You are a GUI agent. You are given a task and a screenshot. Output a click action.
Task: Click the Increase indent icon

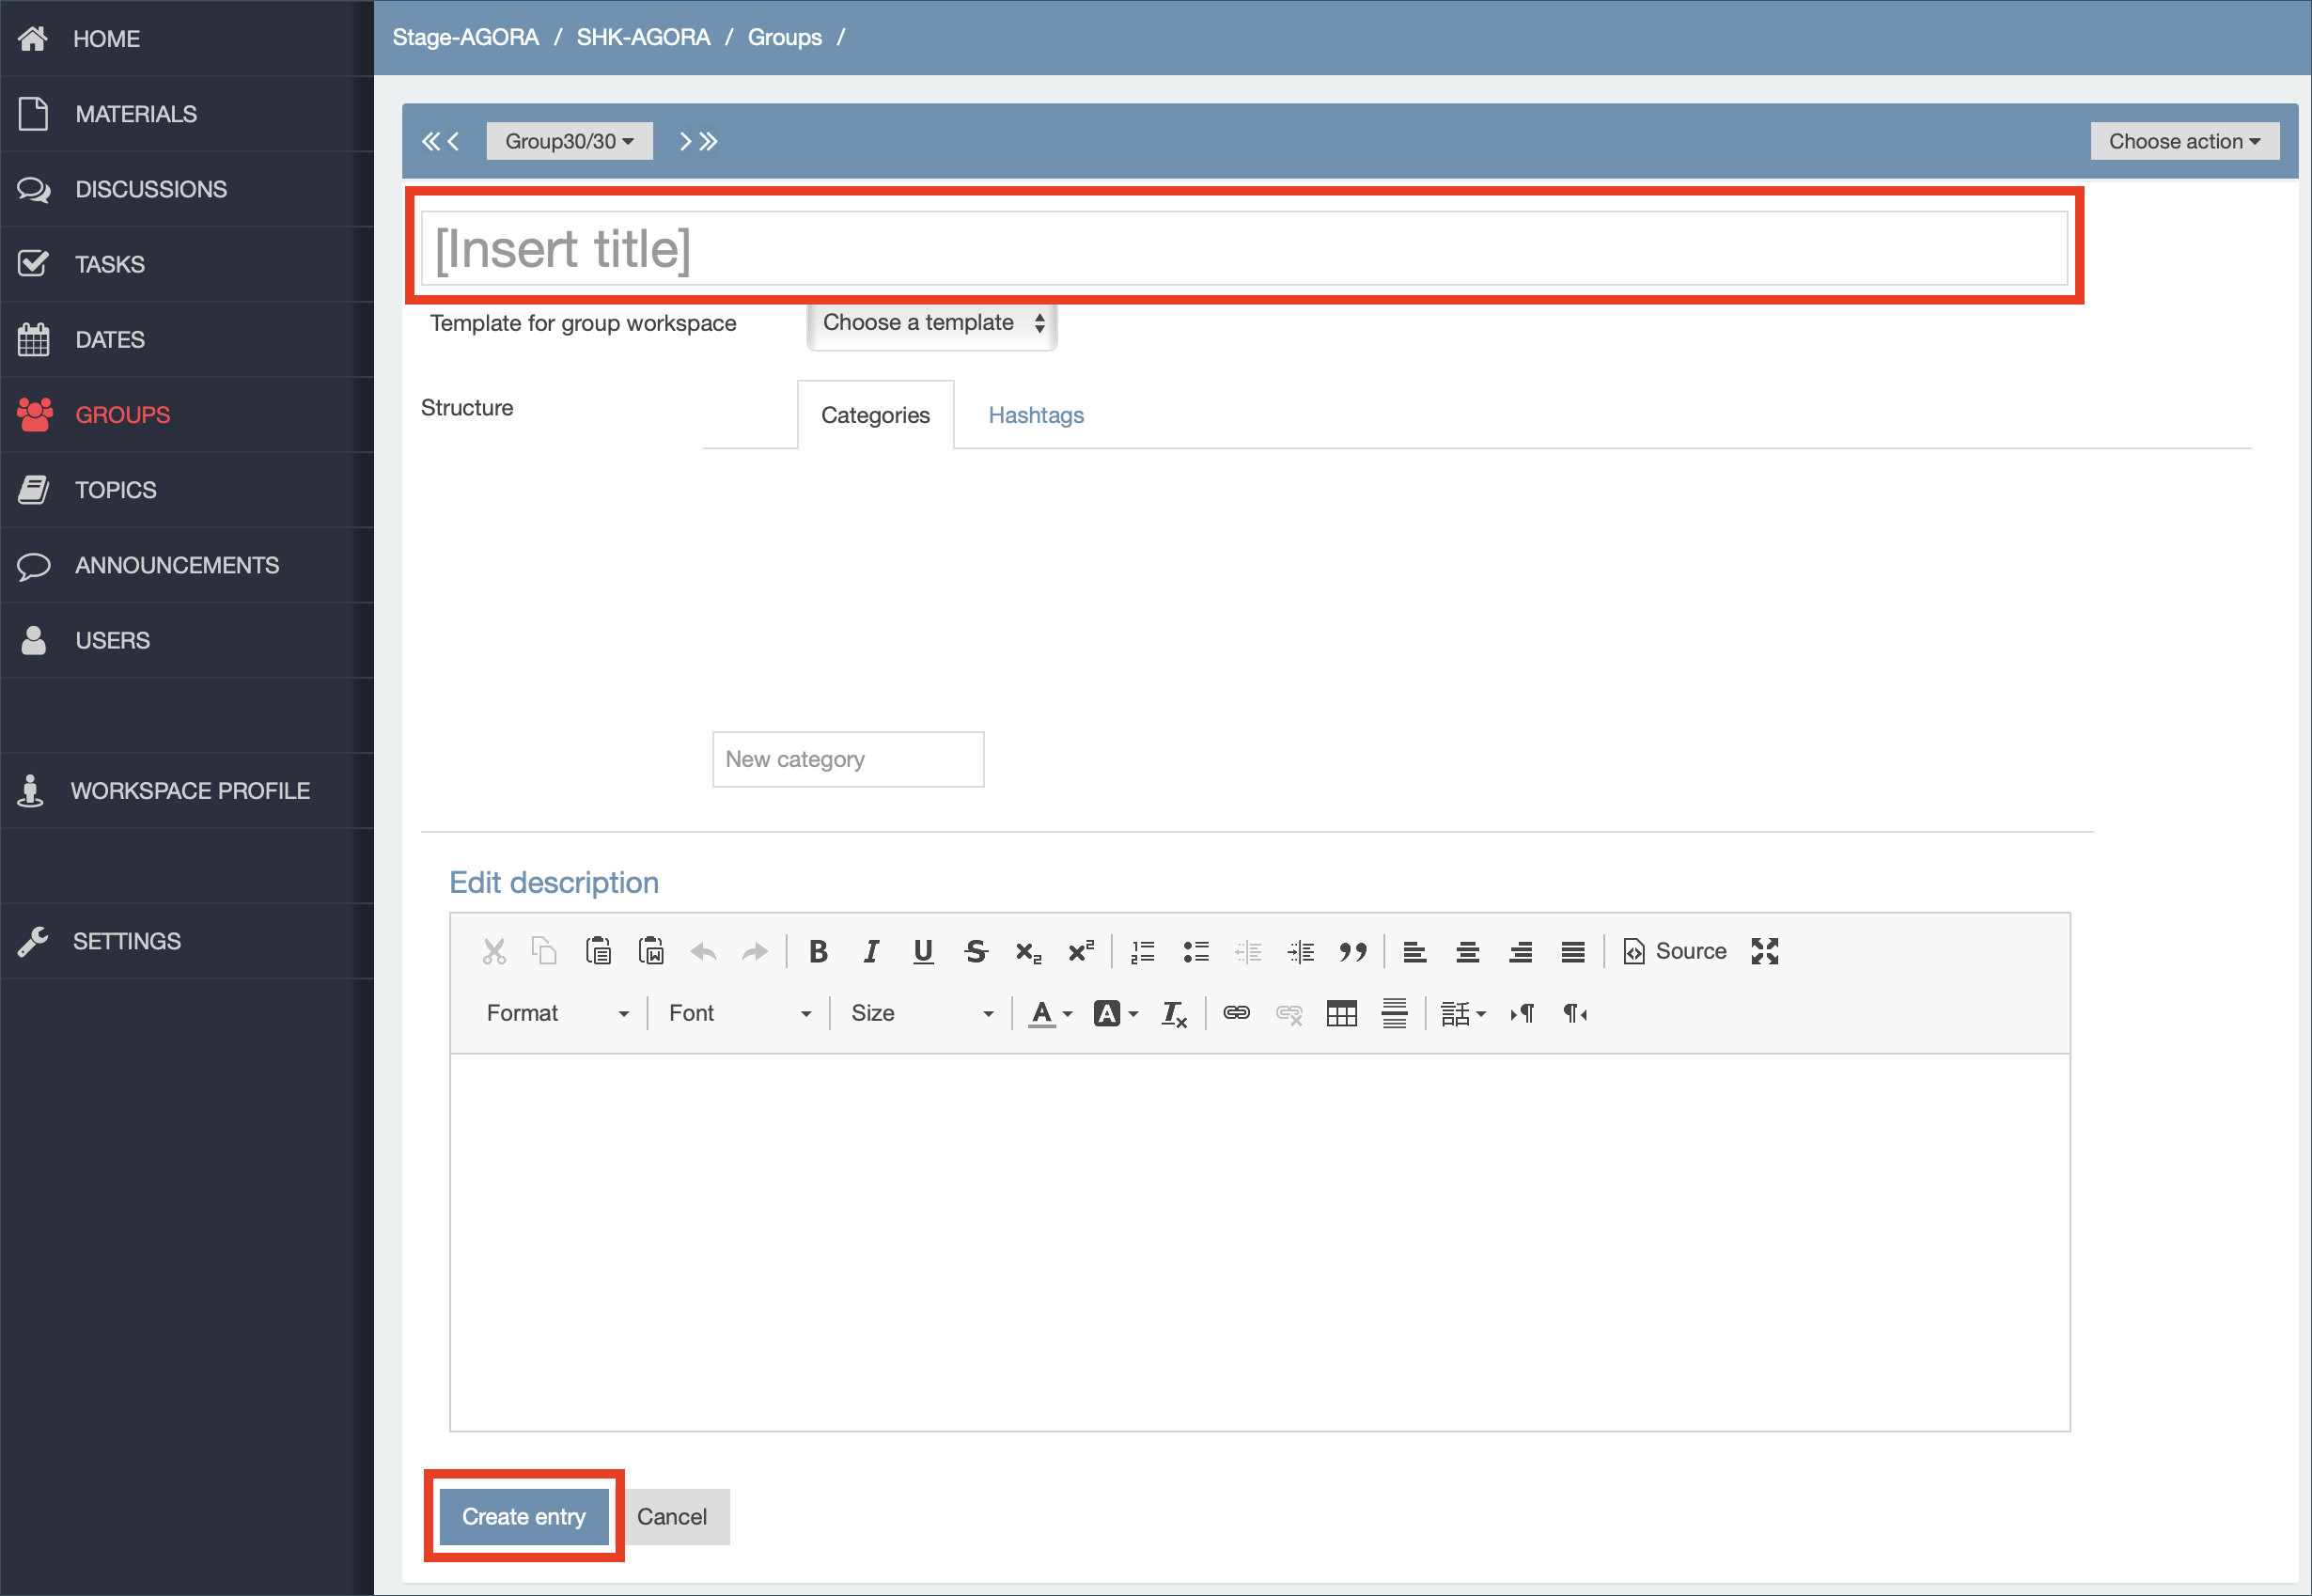(1301, 951)
